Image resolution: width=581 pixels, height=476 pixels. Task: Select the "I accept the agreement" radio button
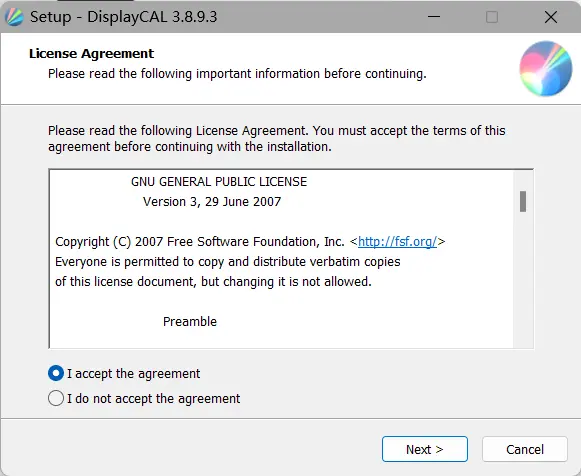pos(56,373)
